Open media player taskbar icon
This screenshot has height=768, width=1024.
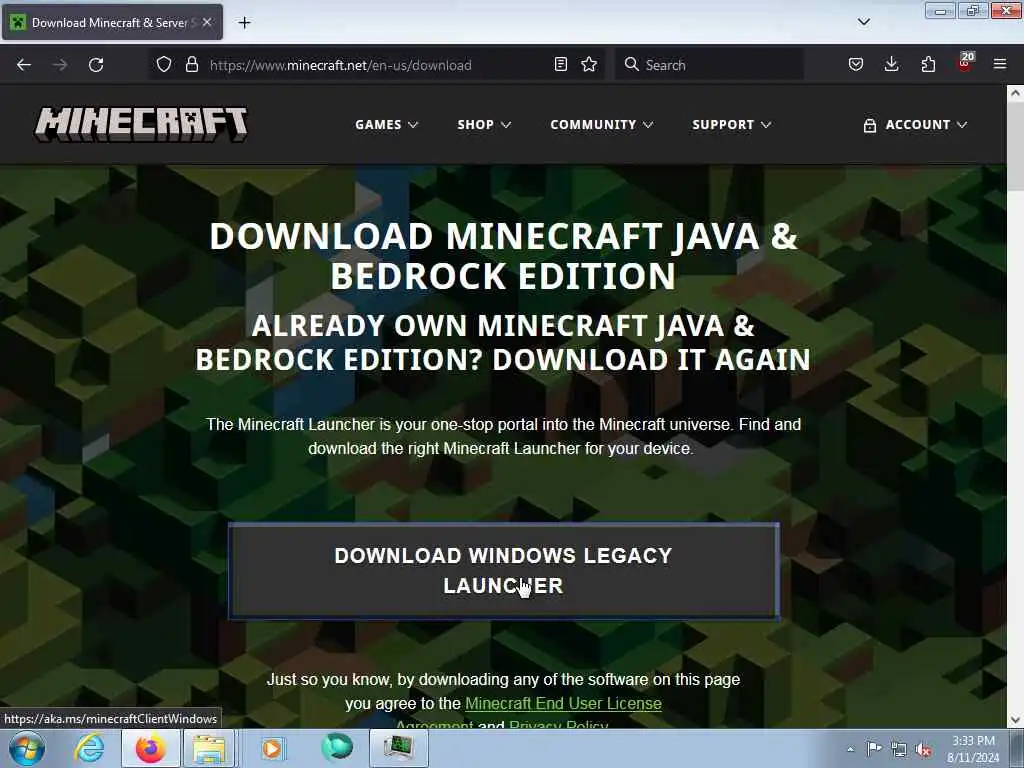coord(272,748)
